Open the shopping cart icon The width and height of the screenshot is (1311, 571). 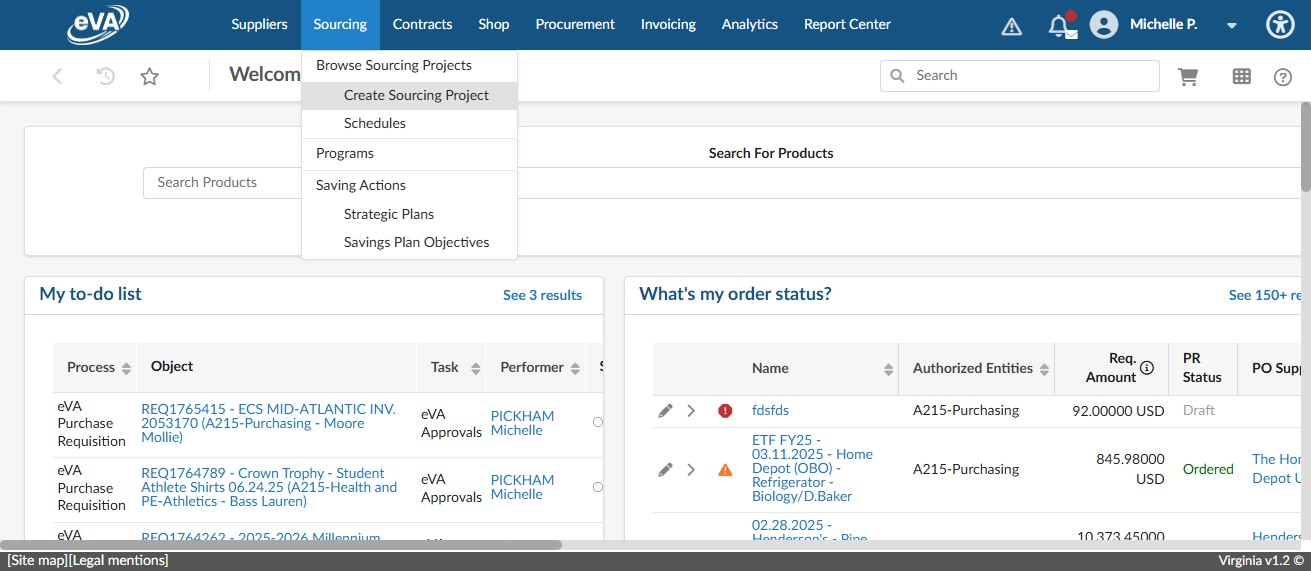[1188, 76]
